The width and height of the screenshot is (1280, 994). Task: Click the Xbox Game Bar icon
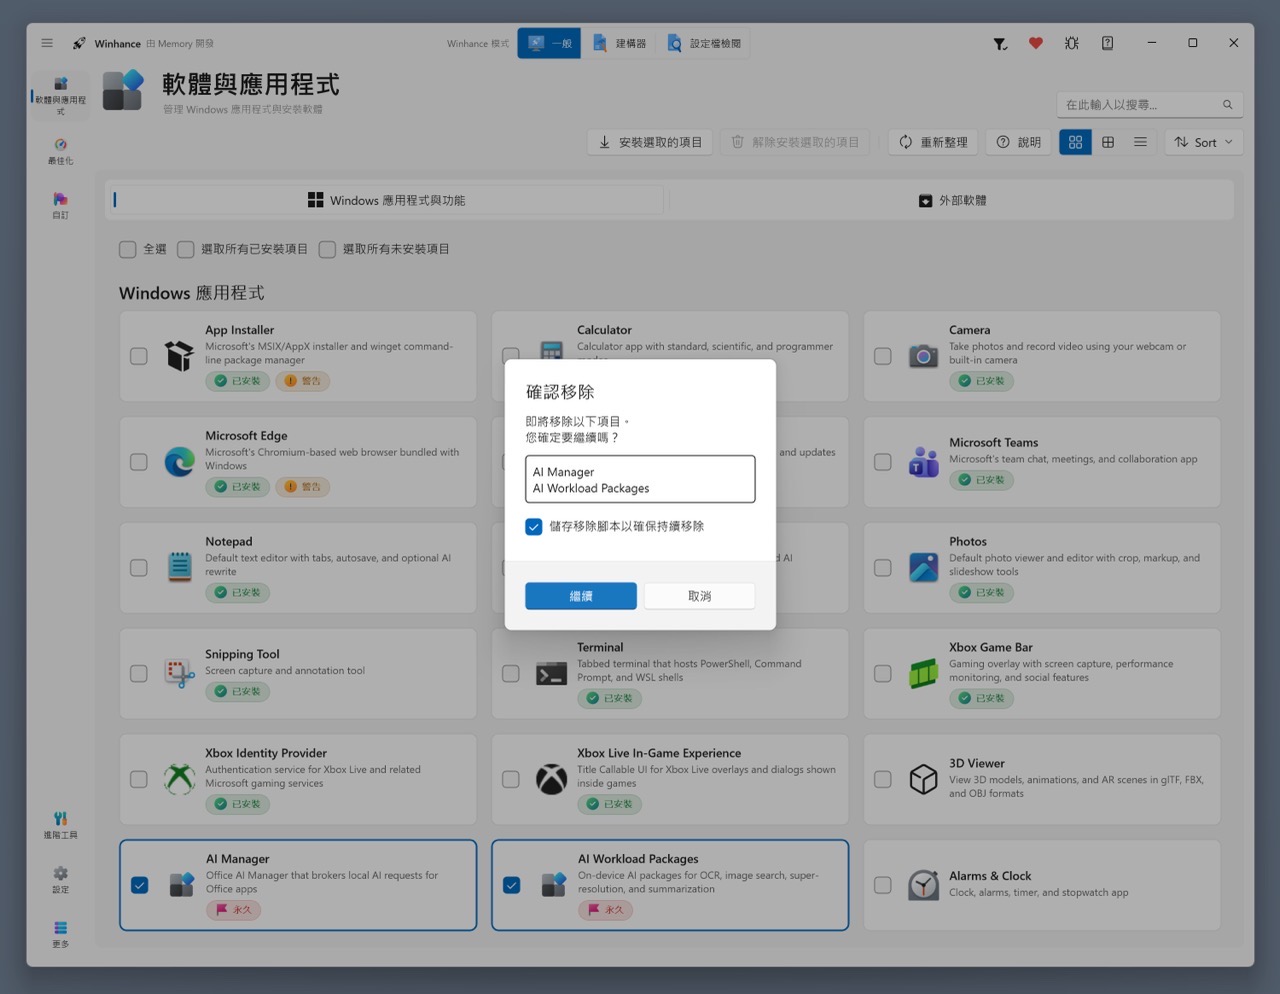click(x=923, y=674)
